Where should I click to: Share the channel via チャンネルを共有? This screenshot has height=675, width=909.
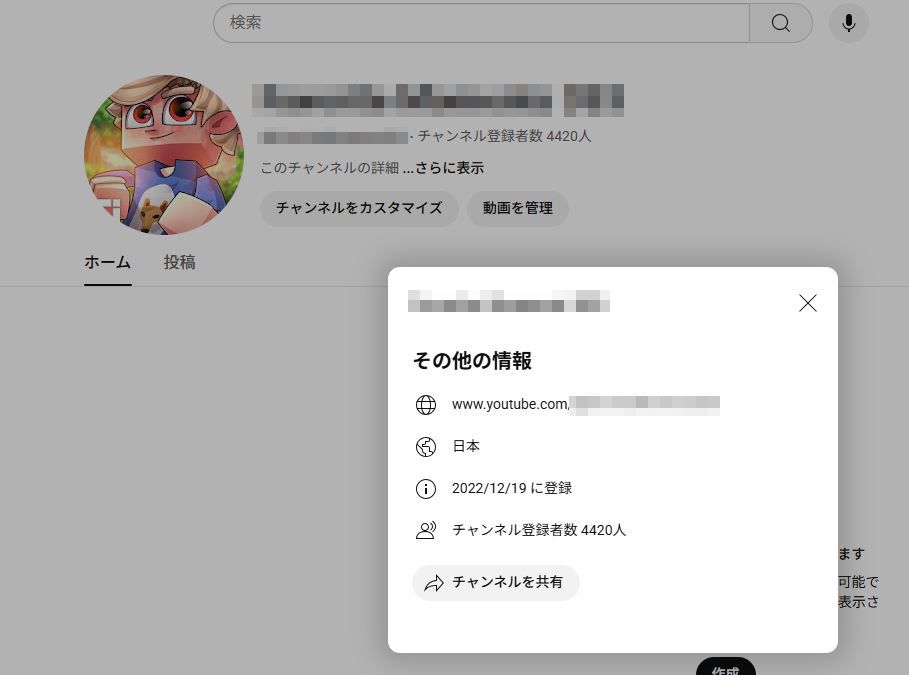pos(496,582)
